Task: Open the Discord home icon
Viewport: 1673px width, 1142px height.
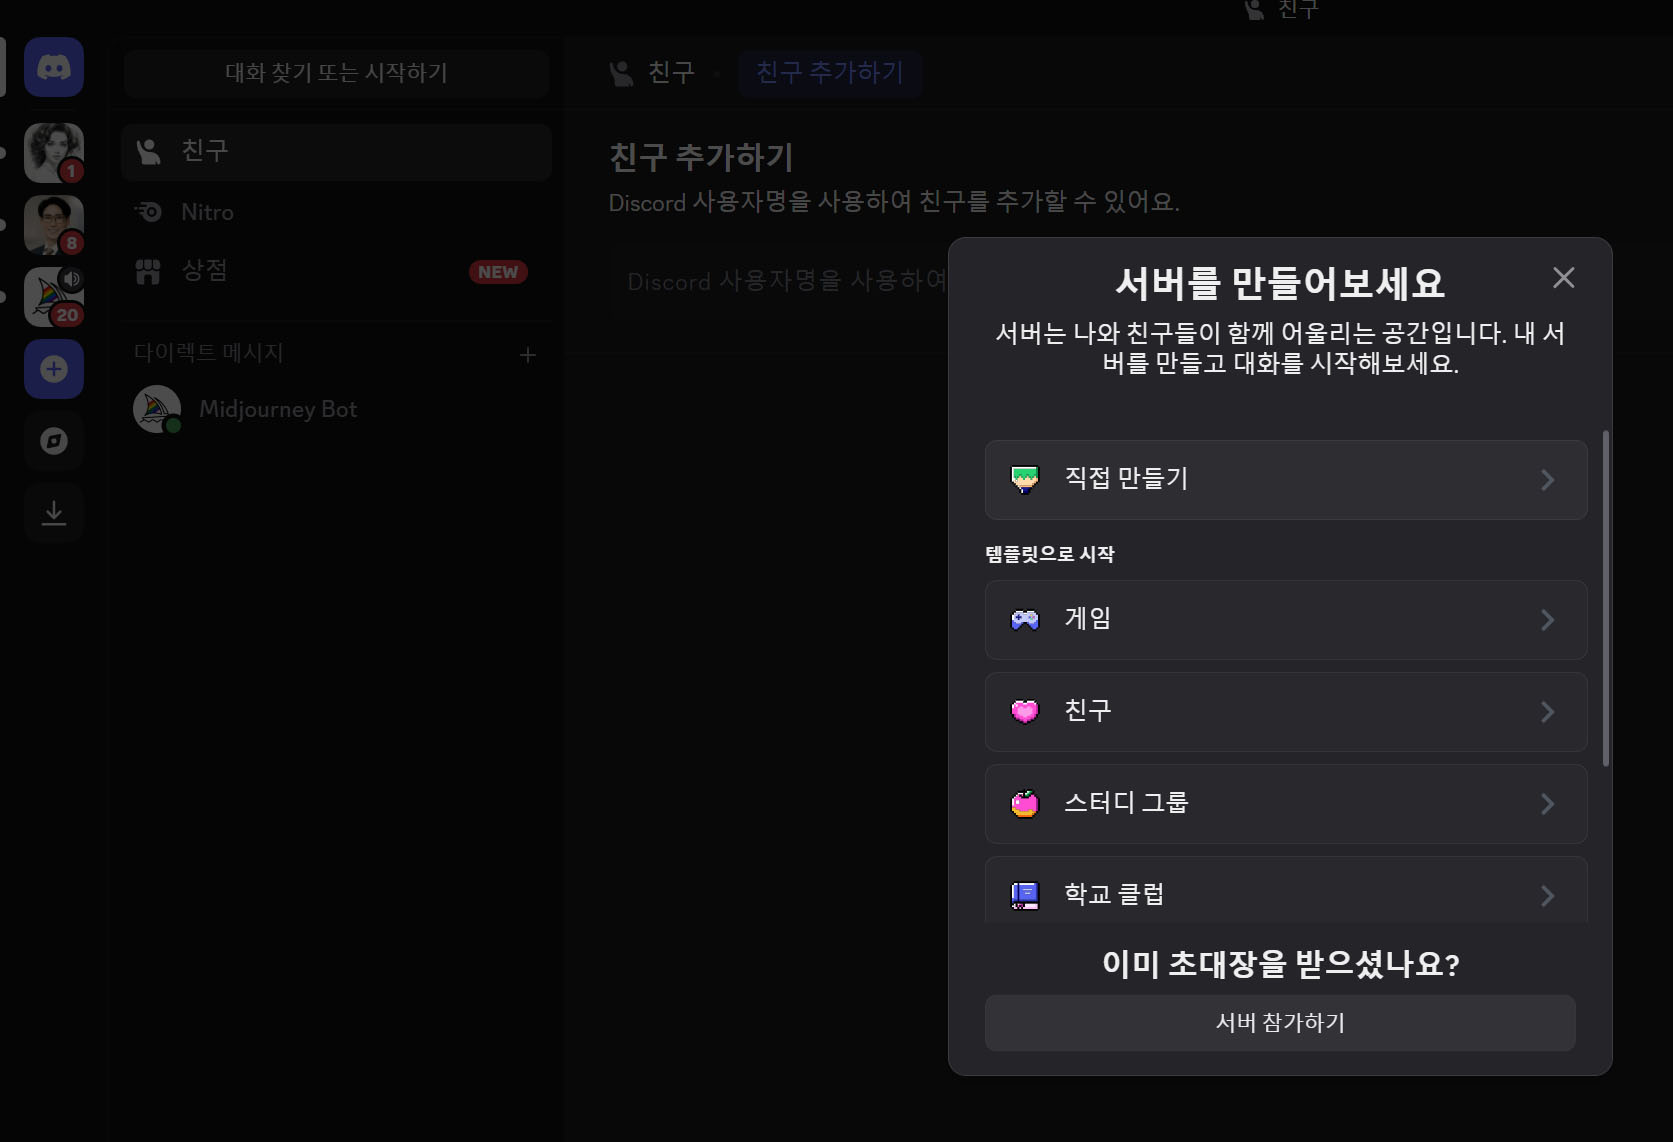Action: tap(54, 67)
